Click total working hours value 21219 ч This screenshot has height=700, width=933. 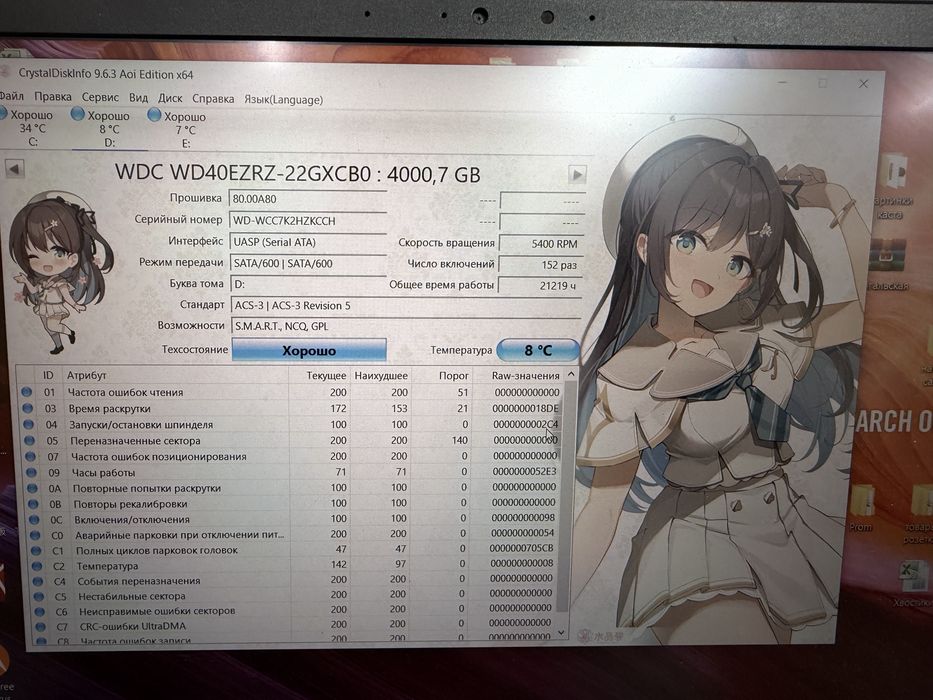click(540, 286)
